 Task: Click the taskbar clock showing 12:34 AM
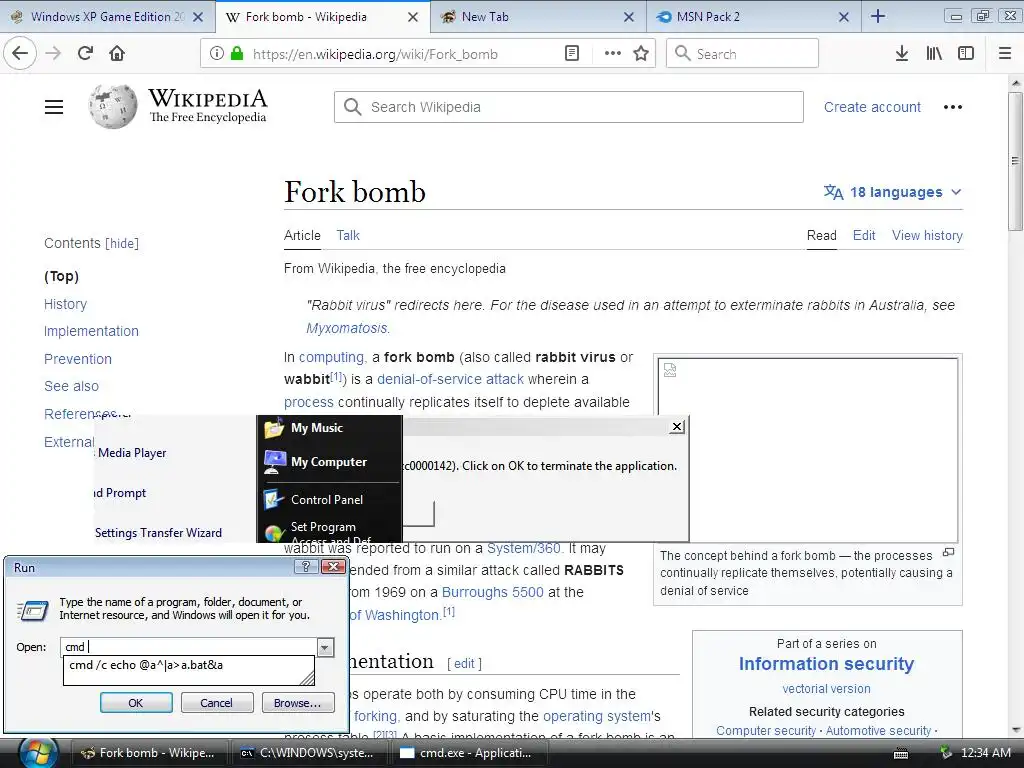(x=985, y=753)
